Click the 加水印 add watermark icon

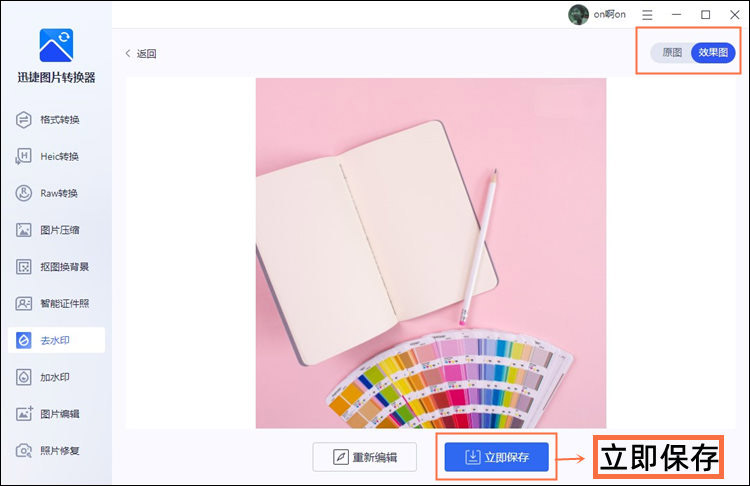click(x=23, y=377)
